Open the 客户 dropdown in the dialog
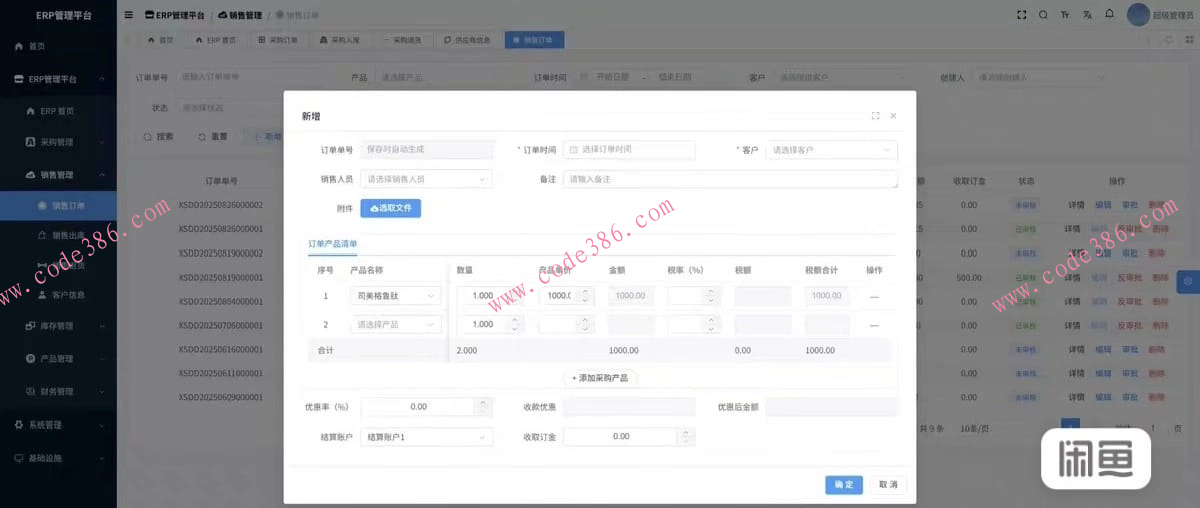The image size is (1200, 508). point(831,150)
